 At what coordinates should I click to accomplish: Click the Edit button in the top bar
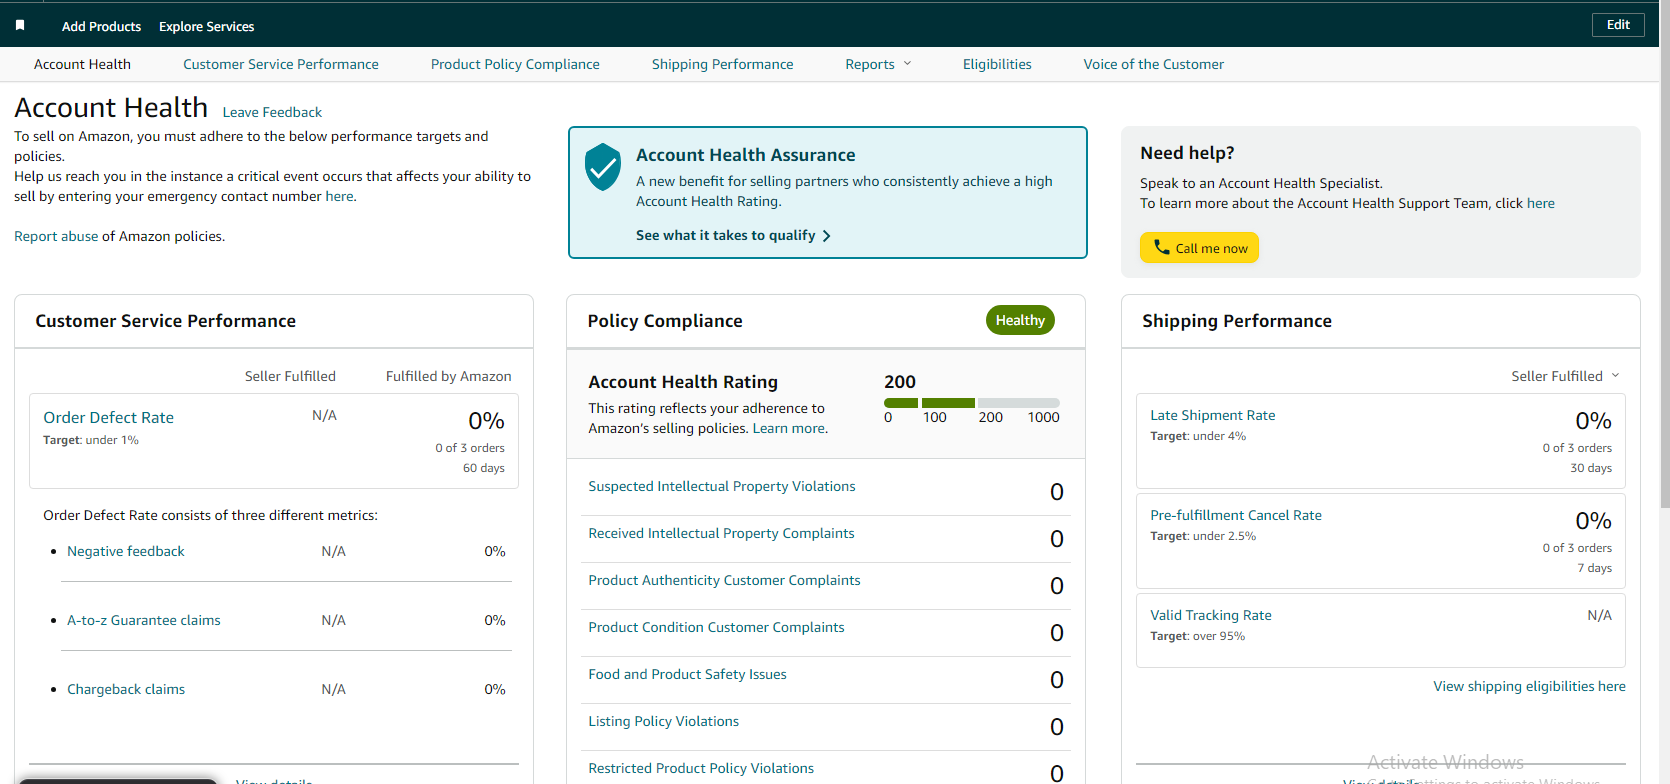(1618, 25)
